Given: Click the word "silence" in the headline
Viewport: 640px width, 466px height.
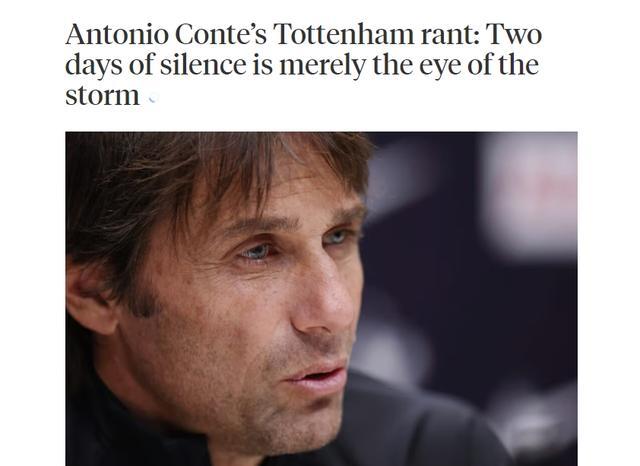Looking at the screenshot, I should tap(203, 65).
